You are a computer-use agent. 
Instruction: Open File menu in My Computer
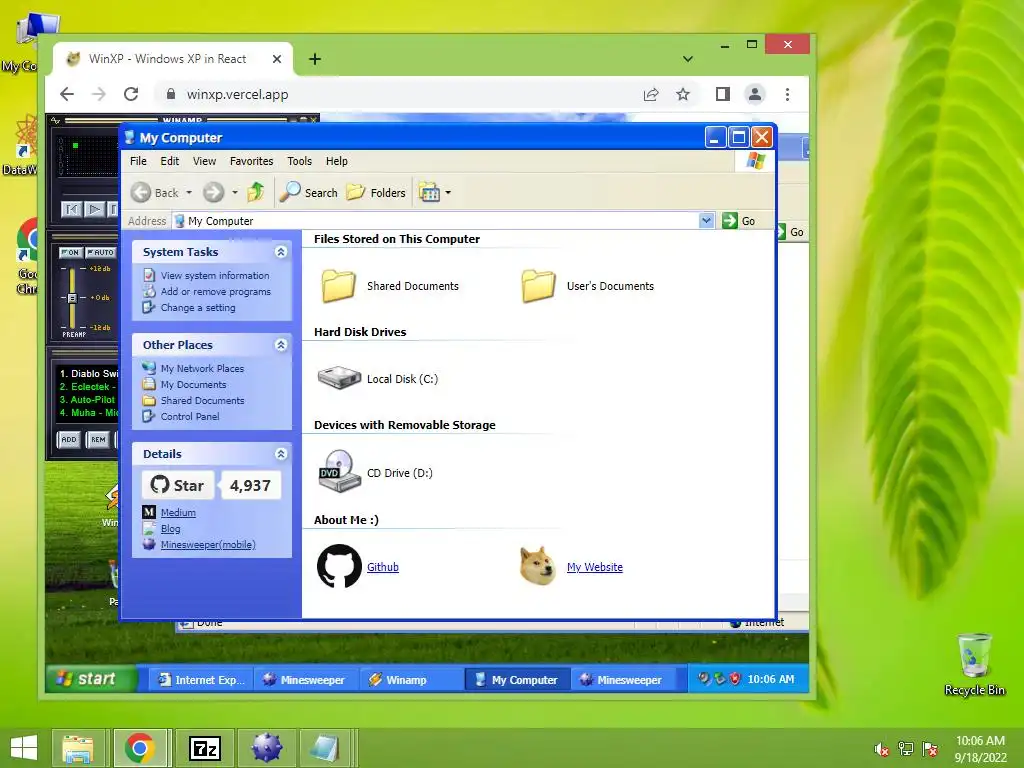(138, 161)
